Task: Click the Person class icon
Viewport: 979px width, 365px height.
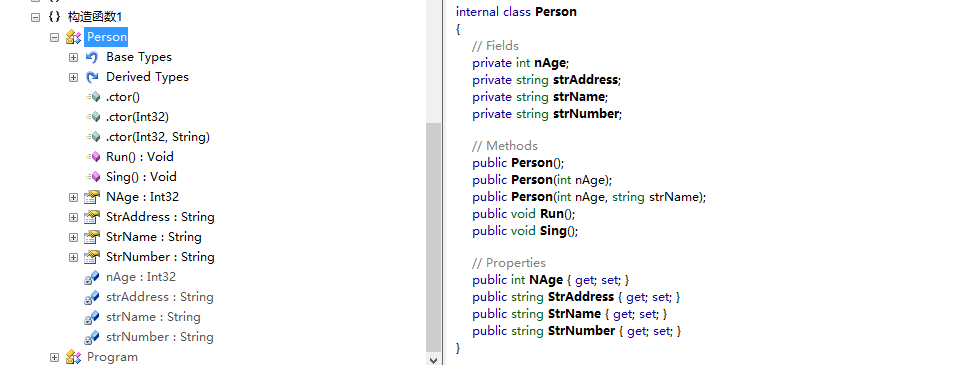Action: [74, 37]
